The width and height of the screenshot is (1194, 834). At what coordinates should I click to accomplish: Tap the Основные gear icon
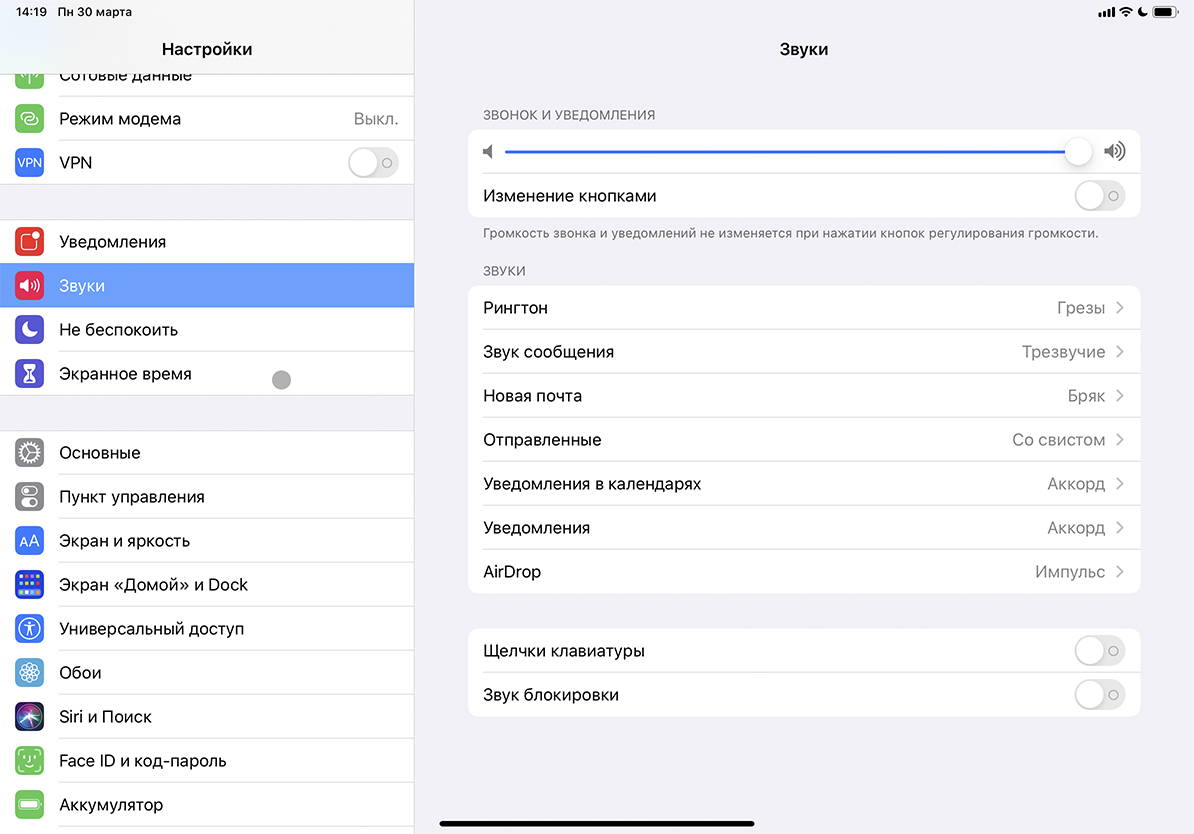(30, 452)
